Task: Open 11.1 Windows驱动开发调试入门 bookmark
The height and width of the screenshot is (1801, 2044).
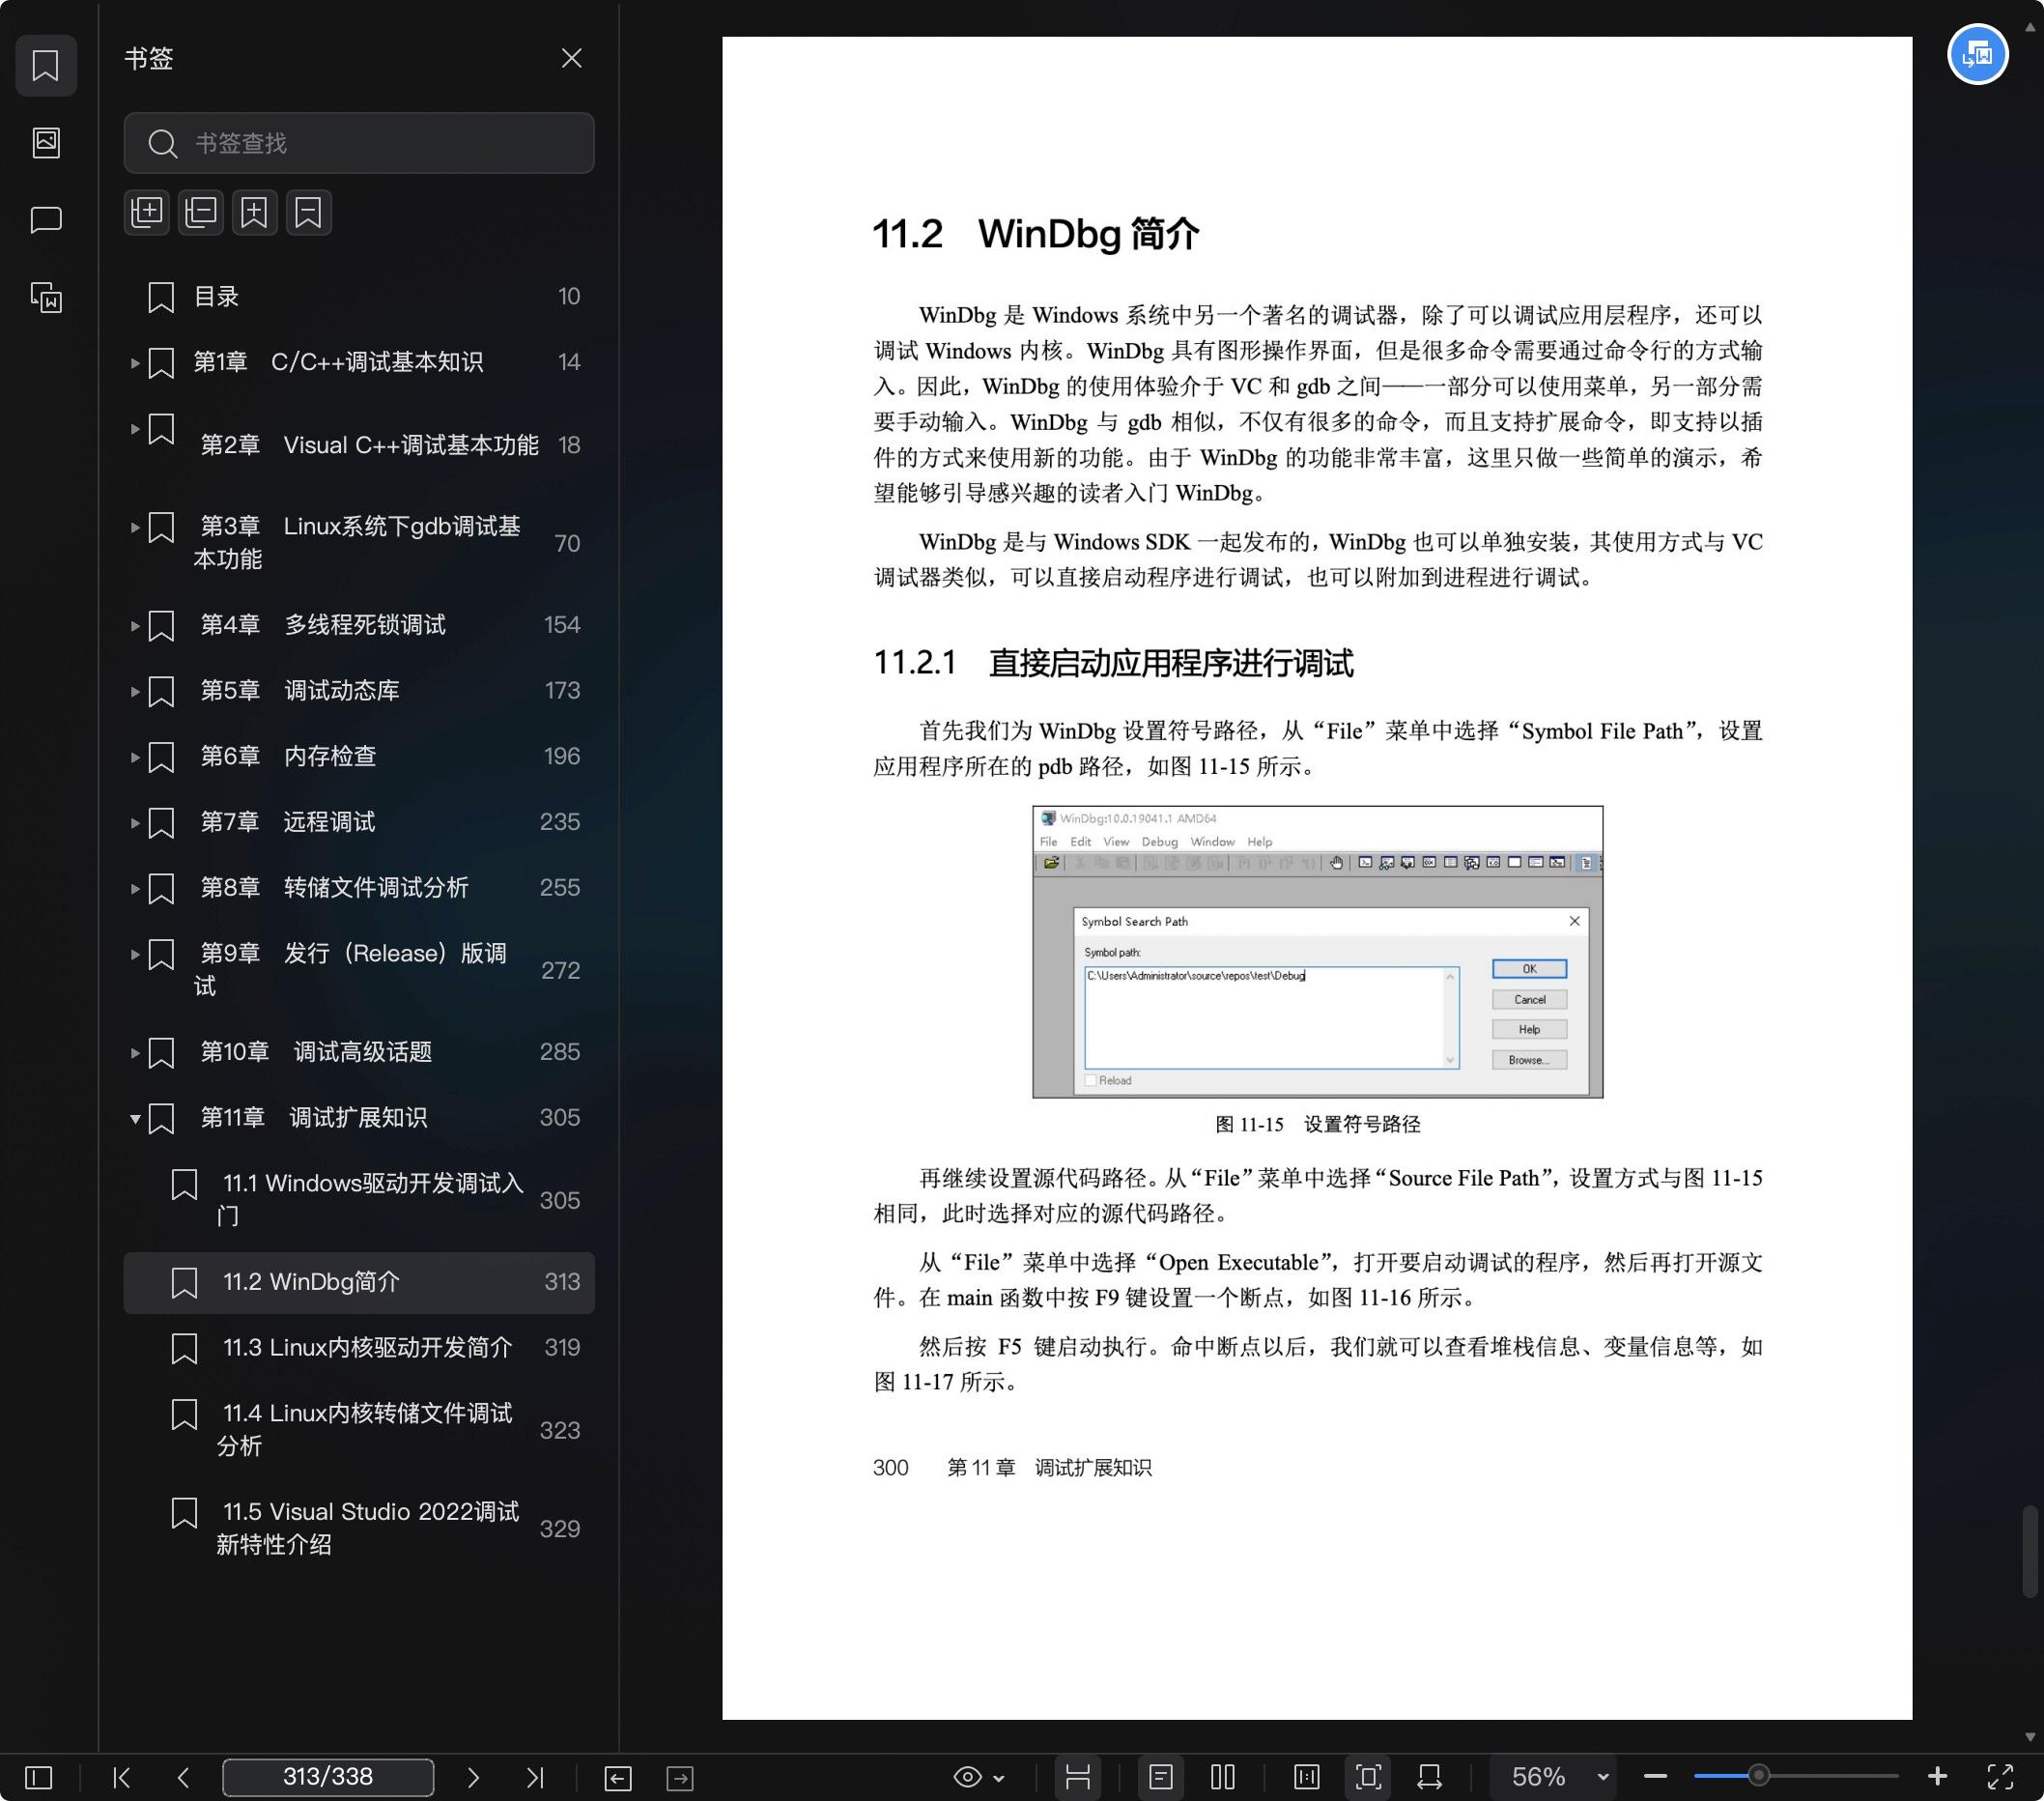Action: pos(359,1200)
